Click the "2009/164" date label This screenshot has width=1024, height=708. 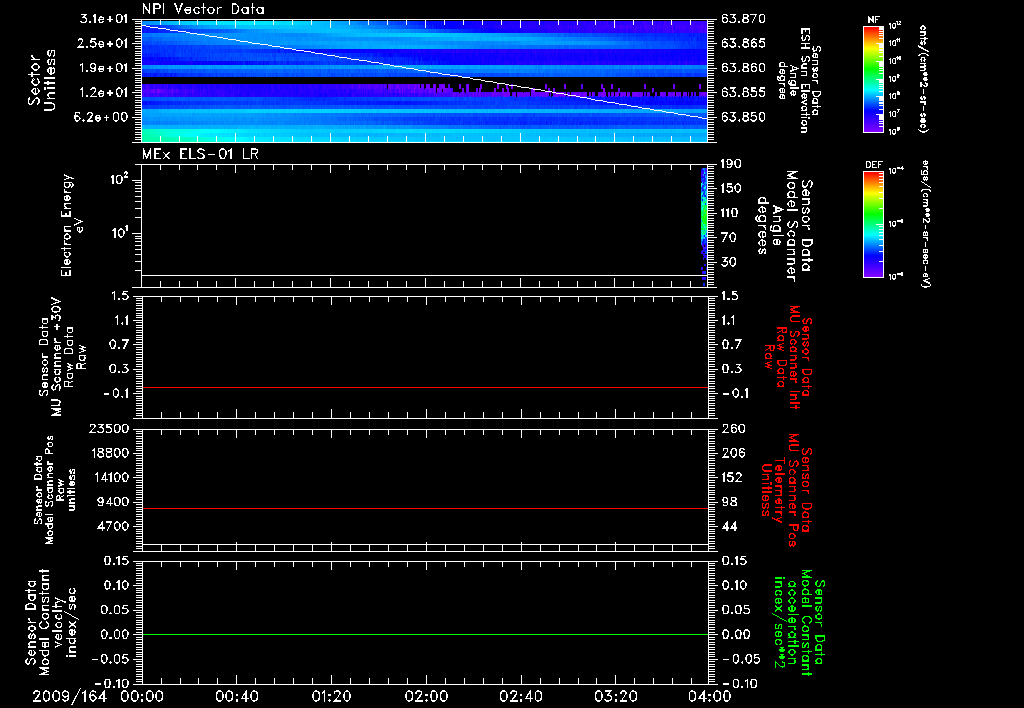69,696
